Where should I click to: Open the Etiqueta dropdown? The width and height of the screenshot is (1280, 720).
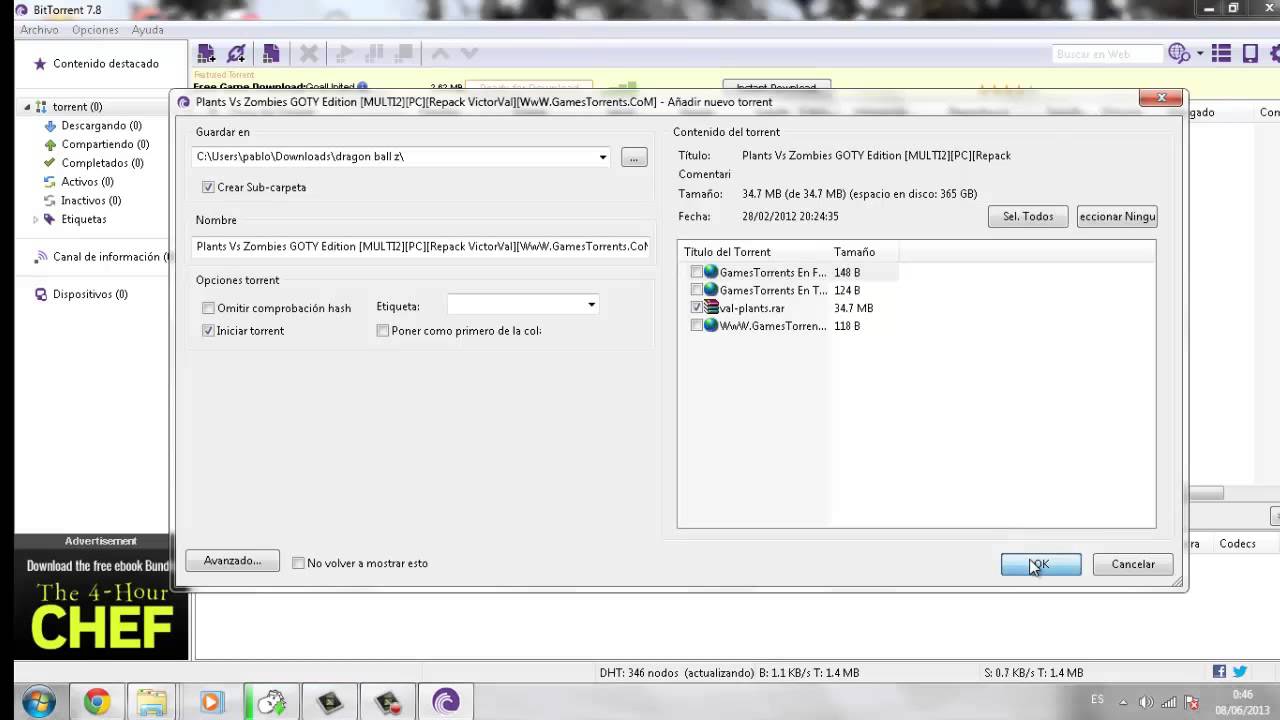[x=591, y=305]
